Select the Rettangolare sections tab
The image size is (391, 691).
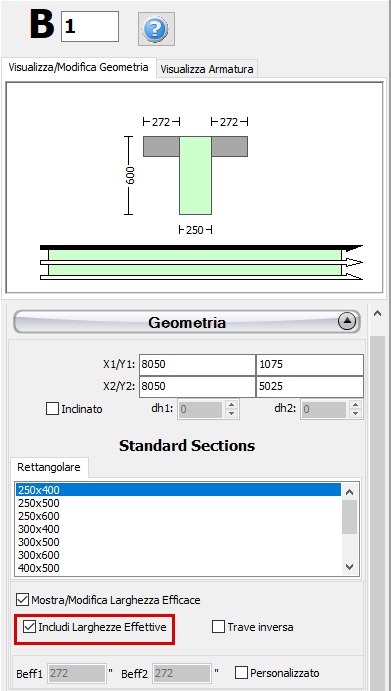49,467
